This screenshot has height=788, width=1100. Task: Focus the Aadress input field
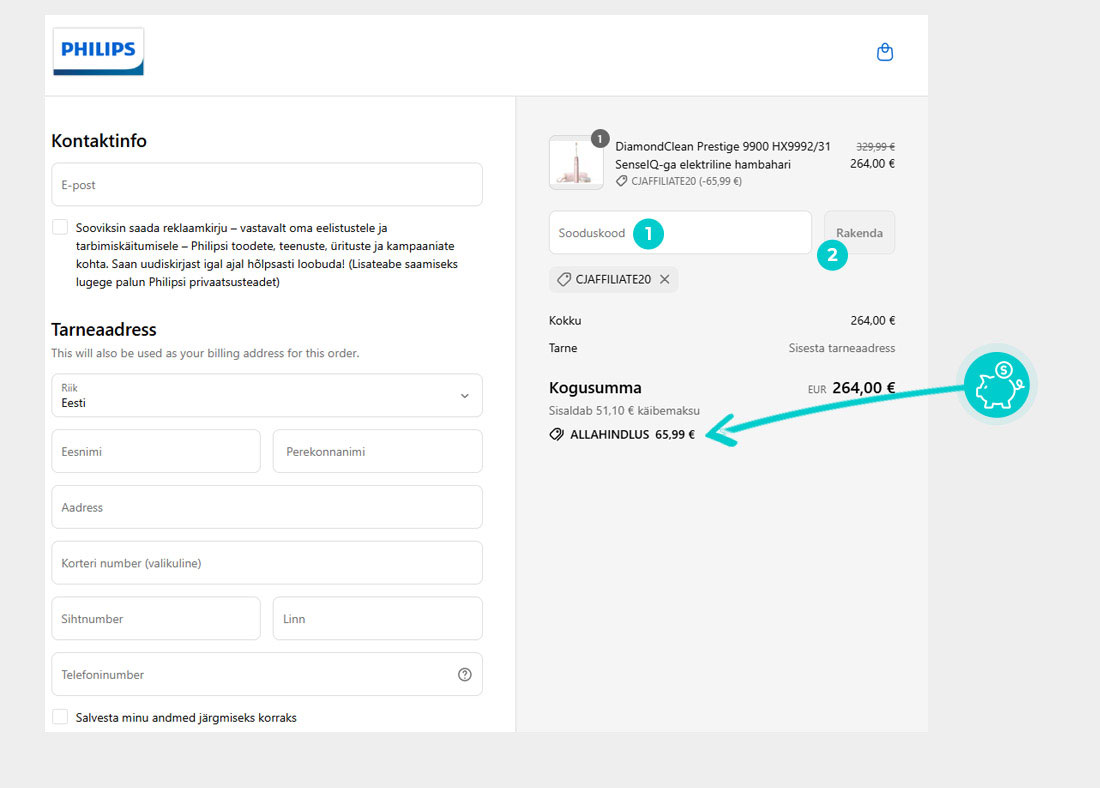point(266,508)
